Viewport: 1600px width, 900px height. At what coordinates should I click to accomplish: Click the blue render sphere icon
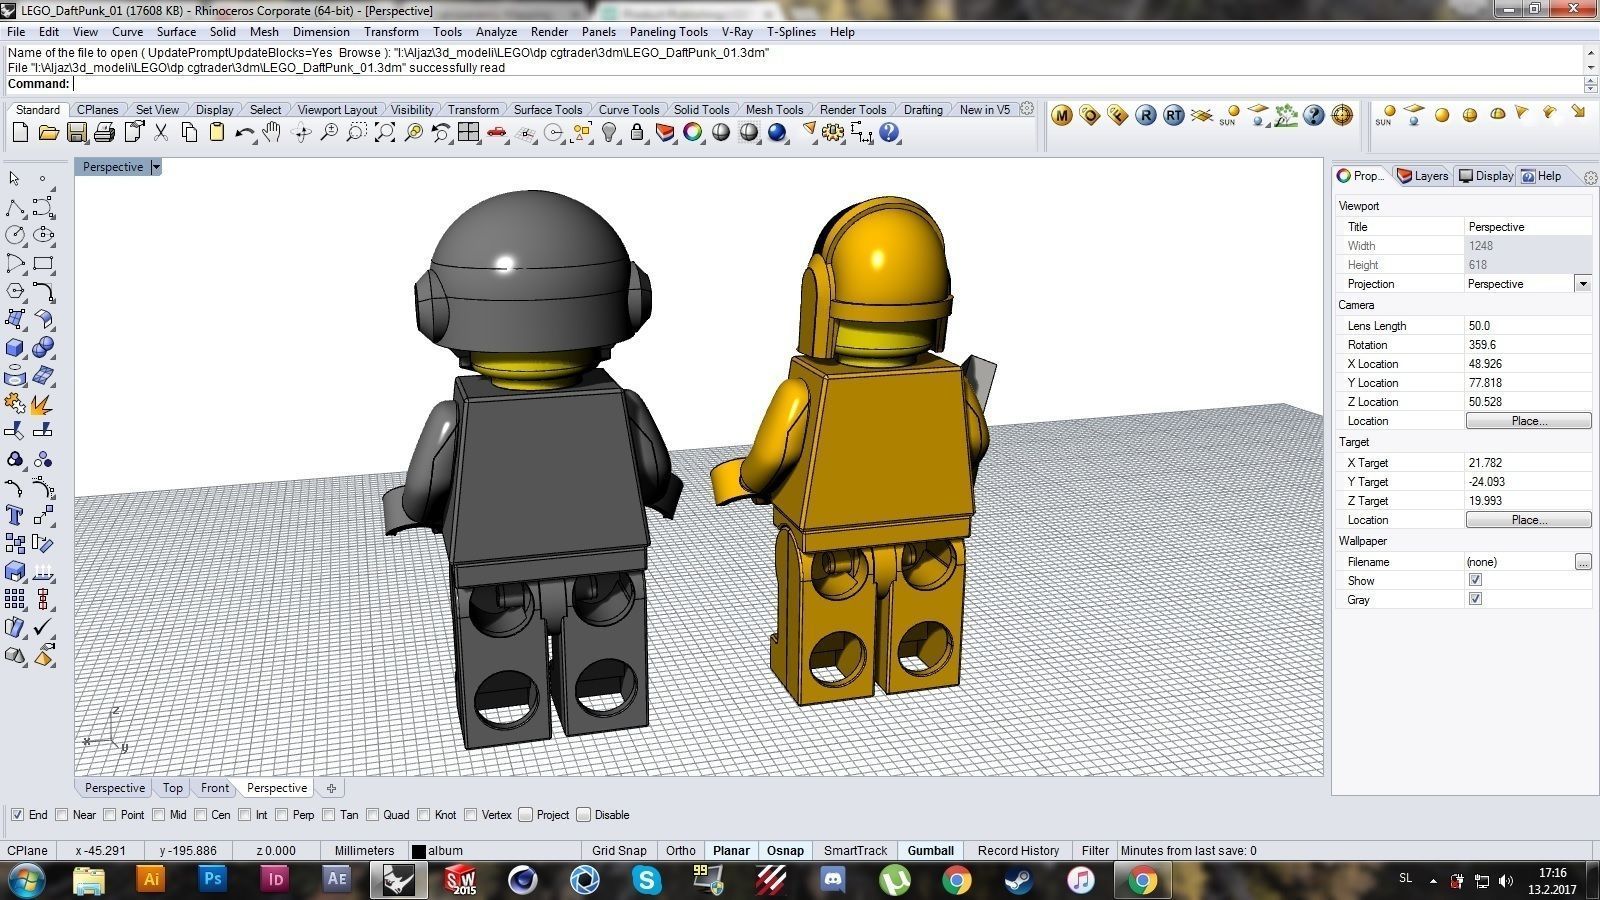point(777,132)
